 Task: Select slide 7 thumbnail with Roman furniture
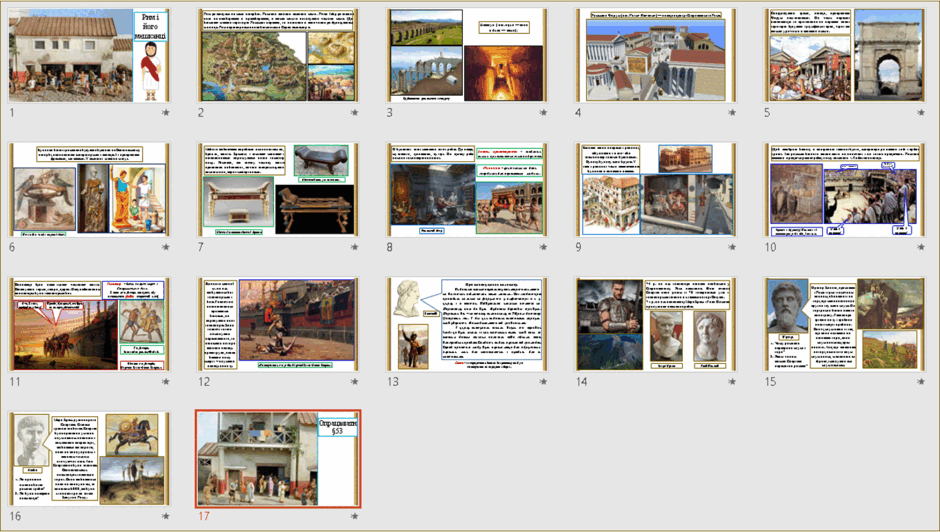(278, 190)
